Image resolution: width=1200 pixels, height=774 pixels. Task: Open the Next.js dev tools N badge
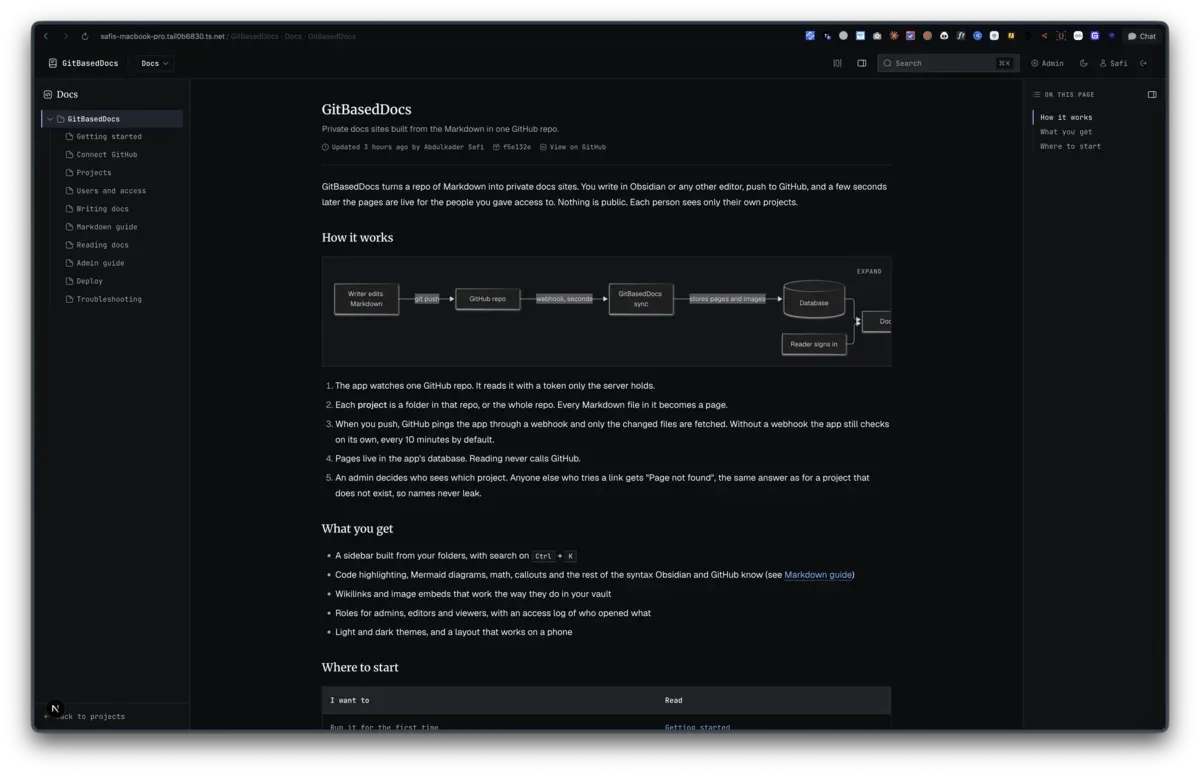tap(55, 708)
